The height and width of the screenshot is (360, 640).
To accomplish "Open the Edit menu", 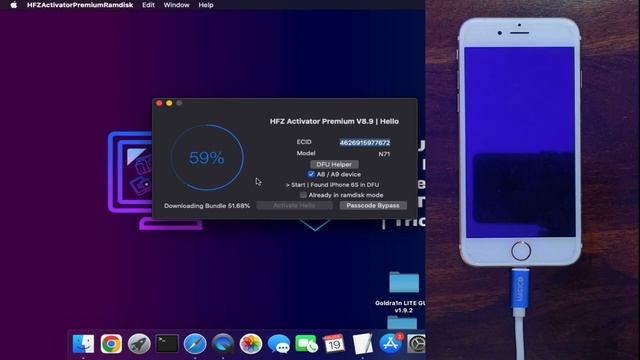I will (148, 5).
